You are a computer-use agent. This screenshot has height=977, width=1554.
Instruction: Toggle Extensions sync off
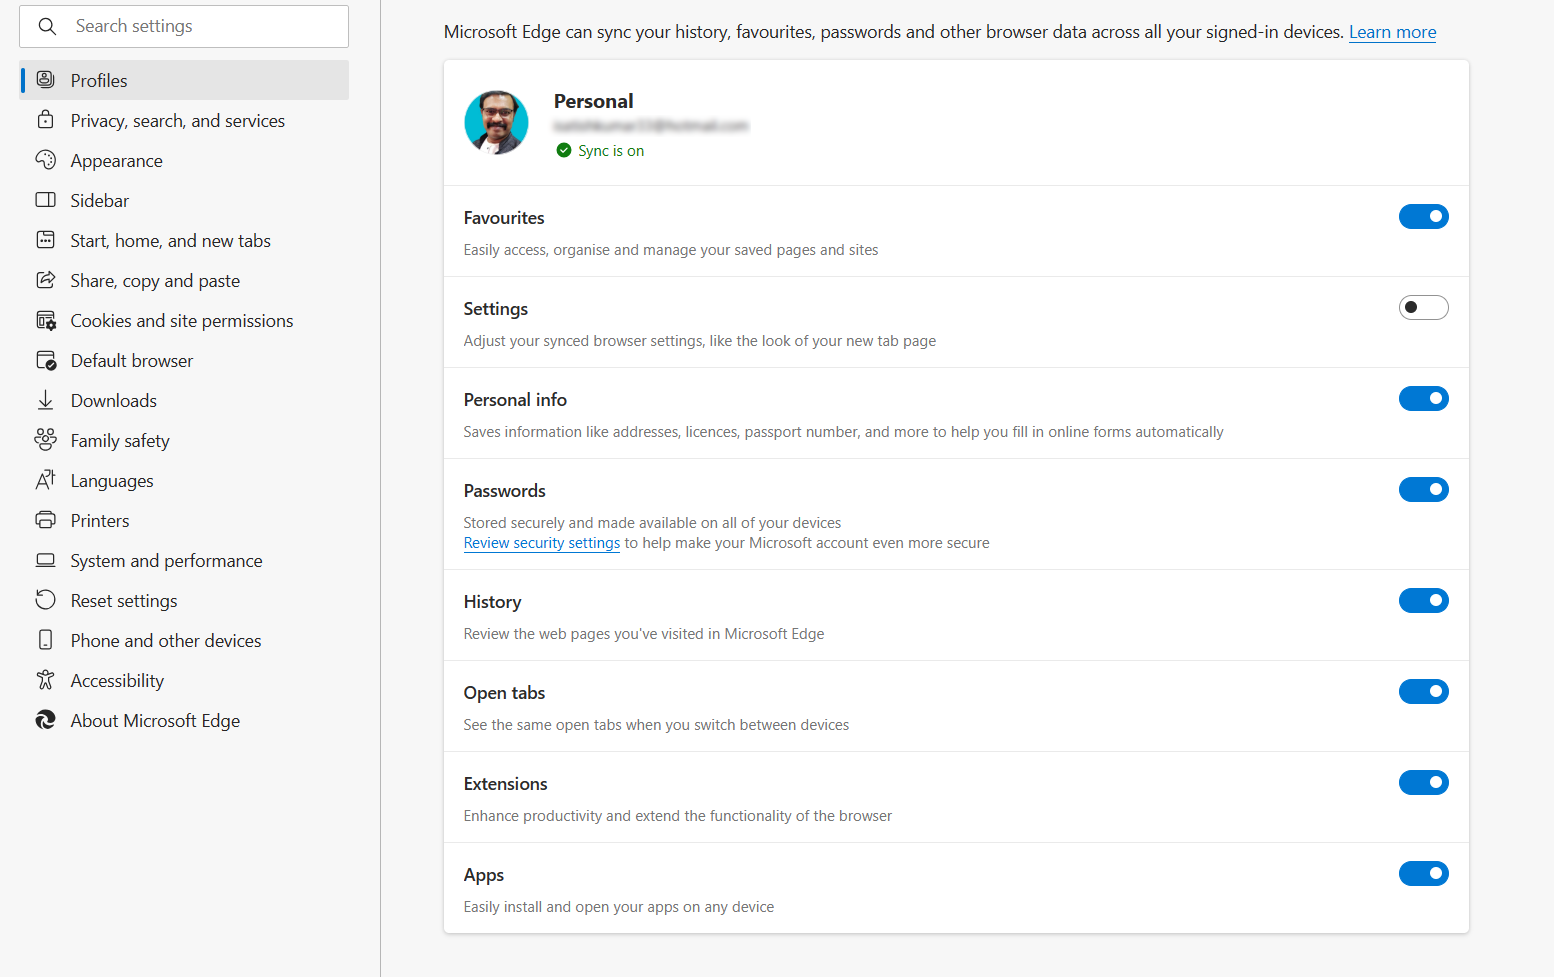click(x=1423, y=783)
